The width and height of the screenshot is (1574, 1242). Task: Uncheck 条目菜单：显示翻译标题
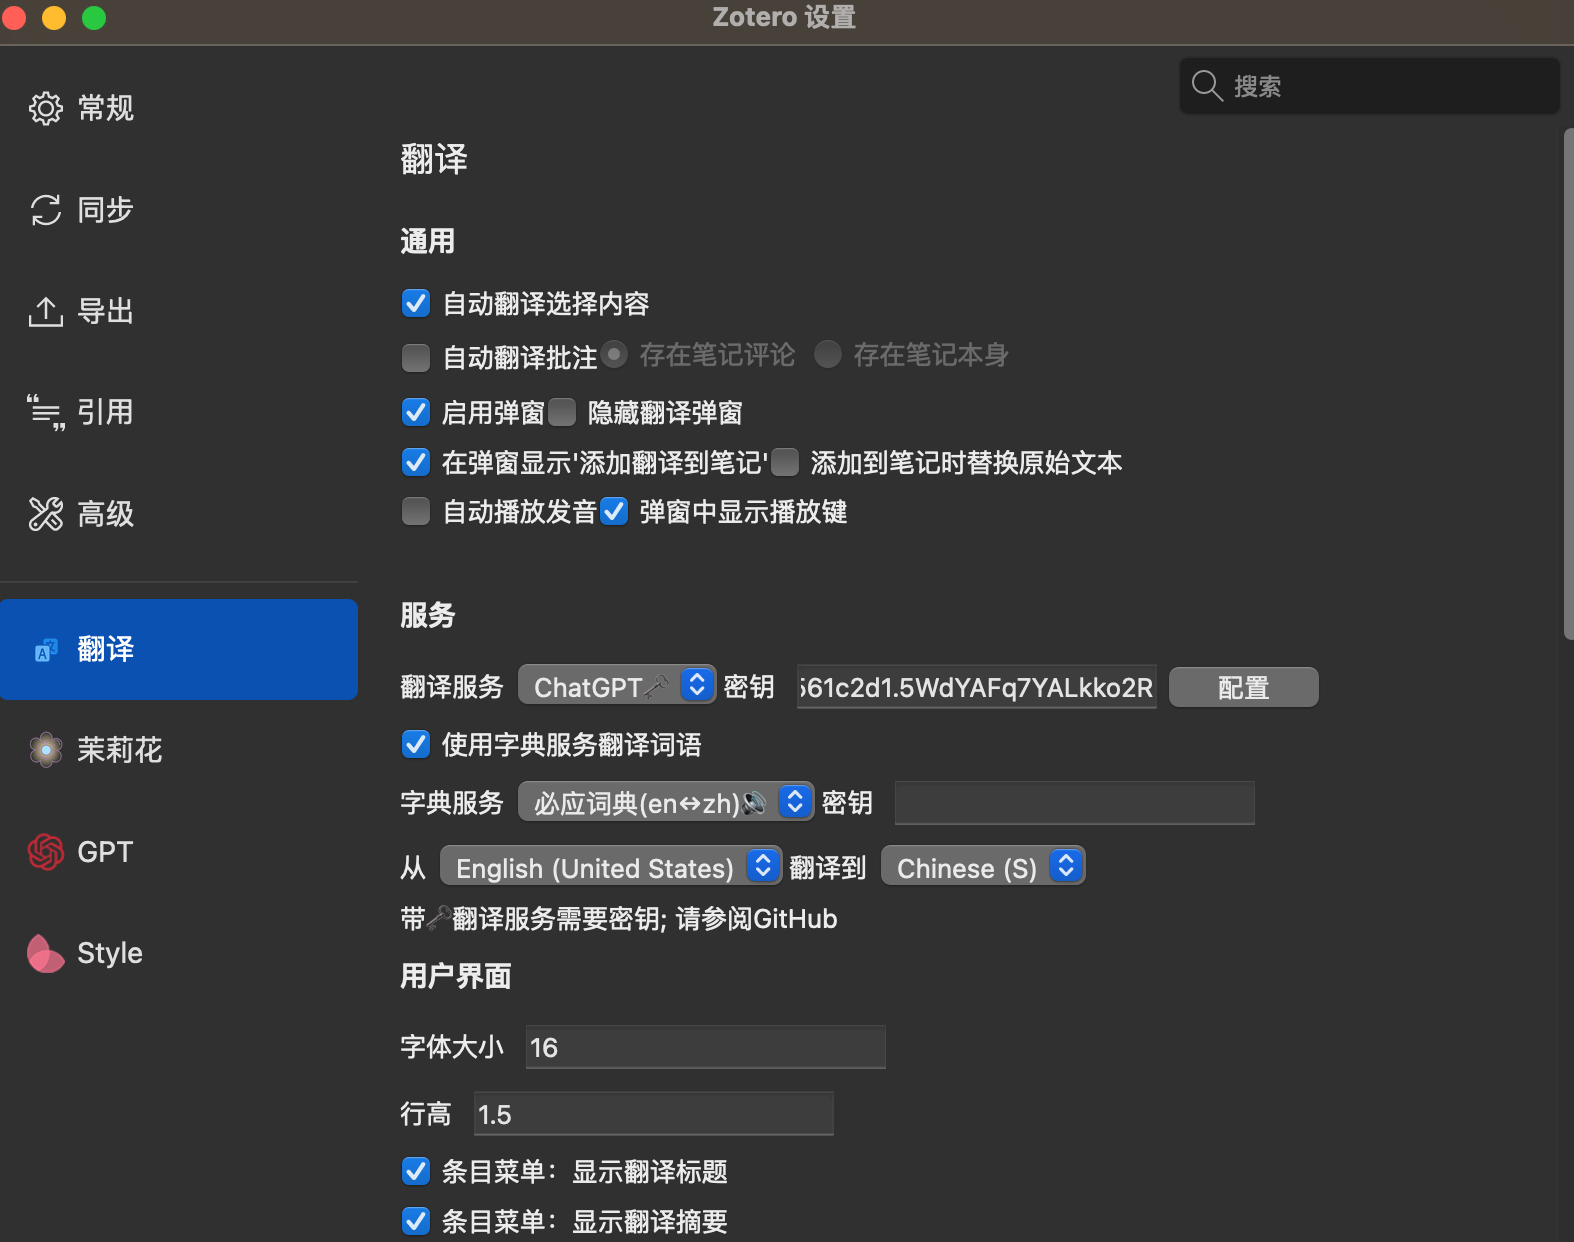point(416,1171)
